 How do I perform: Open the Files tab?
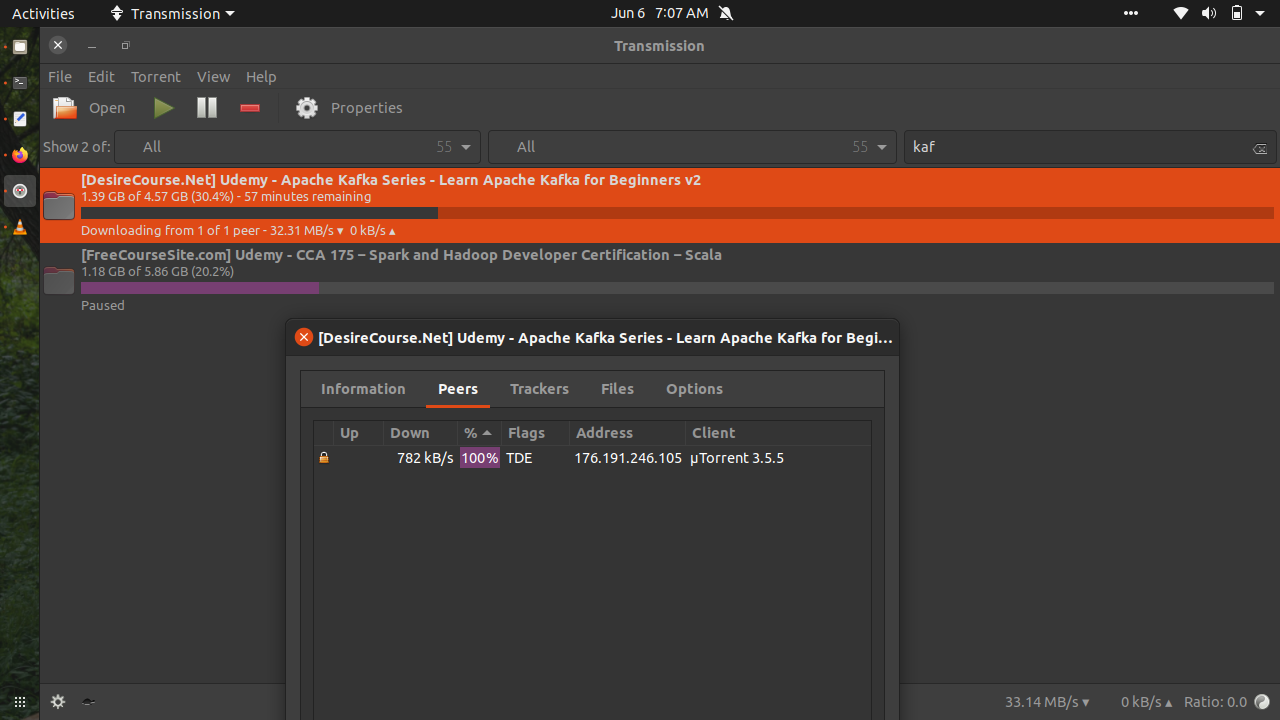(617, 389)
